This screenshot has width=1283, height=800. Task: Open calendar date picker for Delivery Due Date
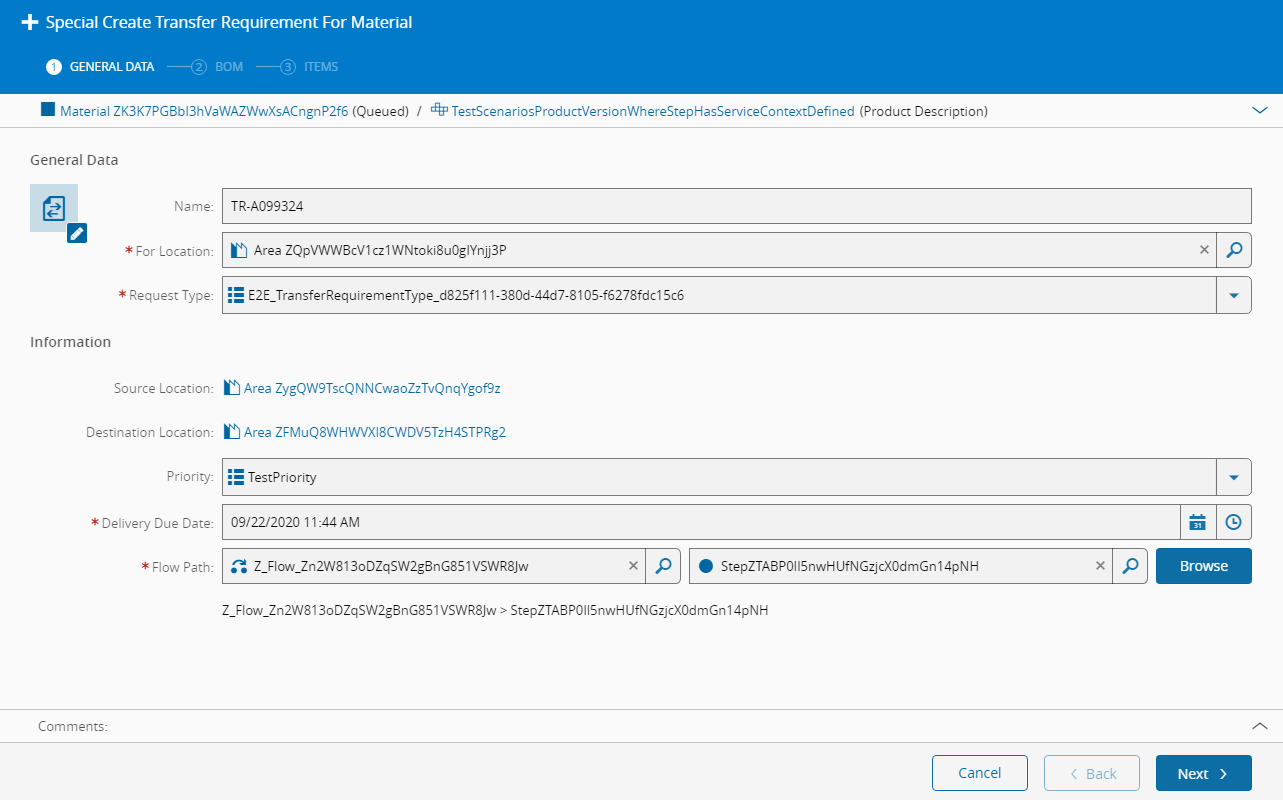coord(1197,522)
